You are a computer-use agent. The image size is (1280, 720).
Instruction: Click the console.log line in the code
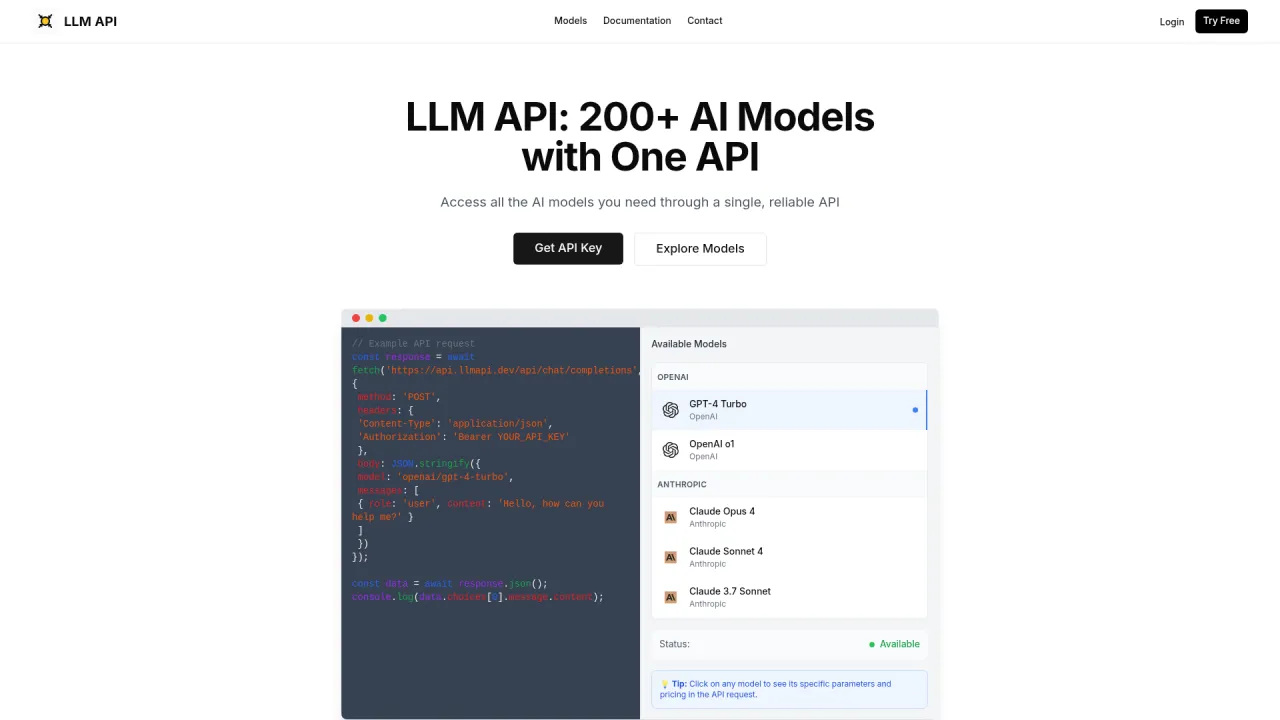478,597
